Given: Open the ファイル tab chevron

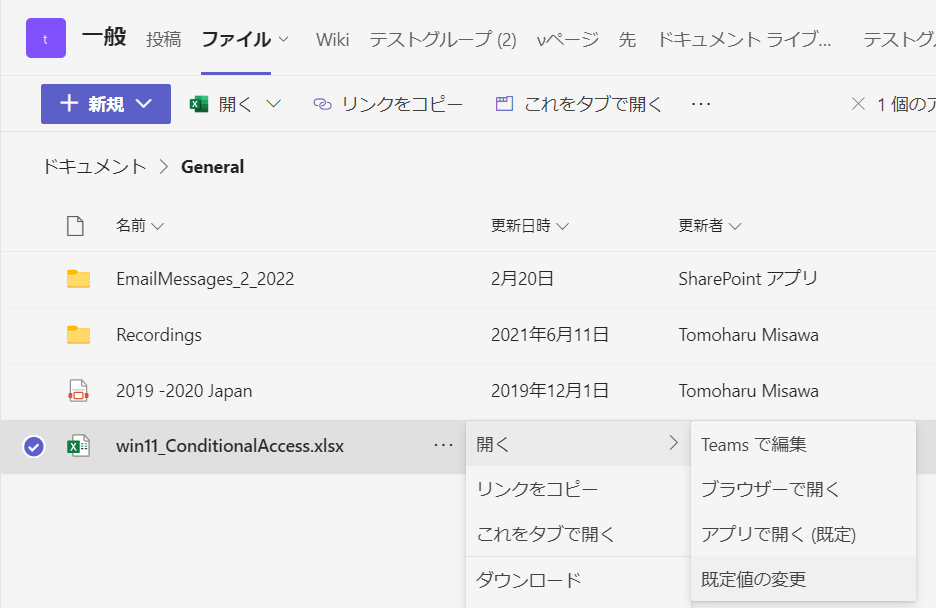Looking at the screenshot, I should (x=284, y=39).
